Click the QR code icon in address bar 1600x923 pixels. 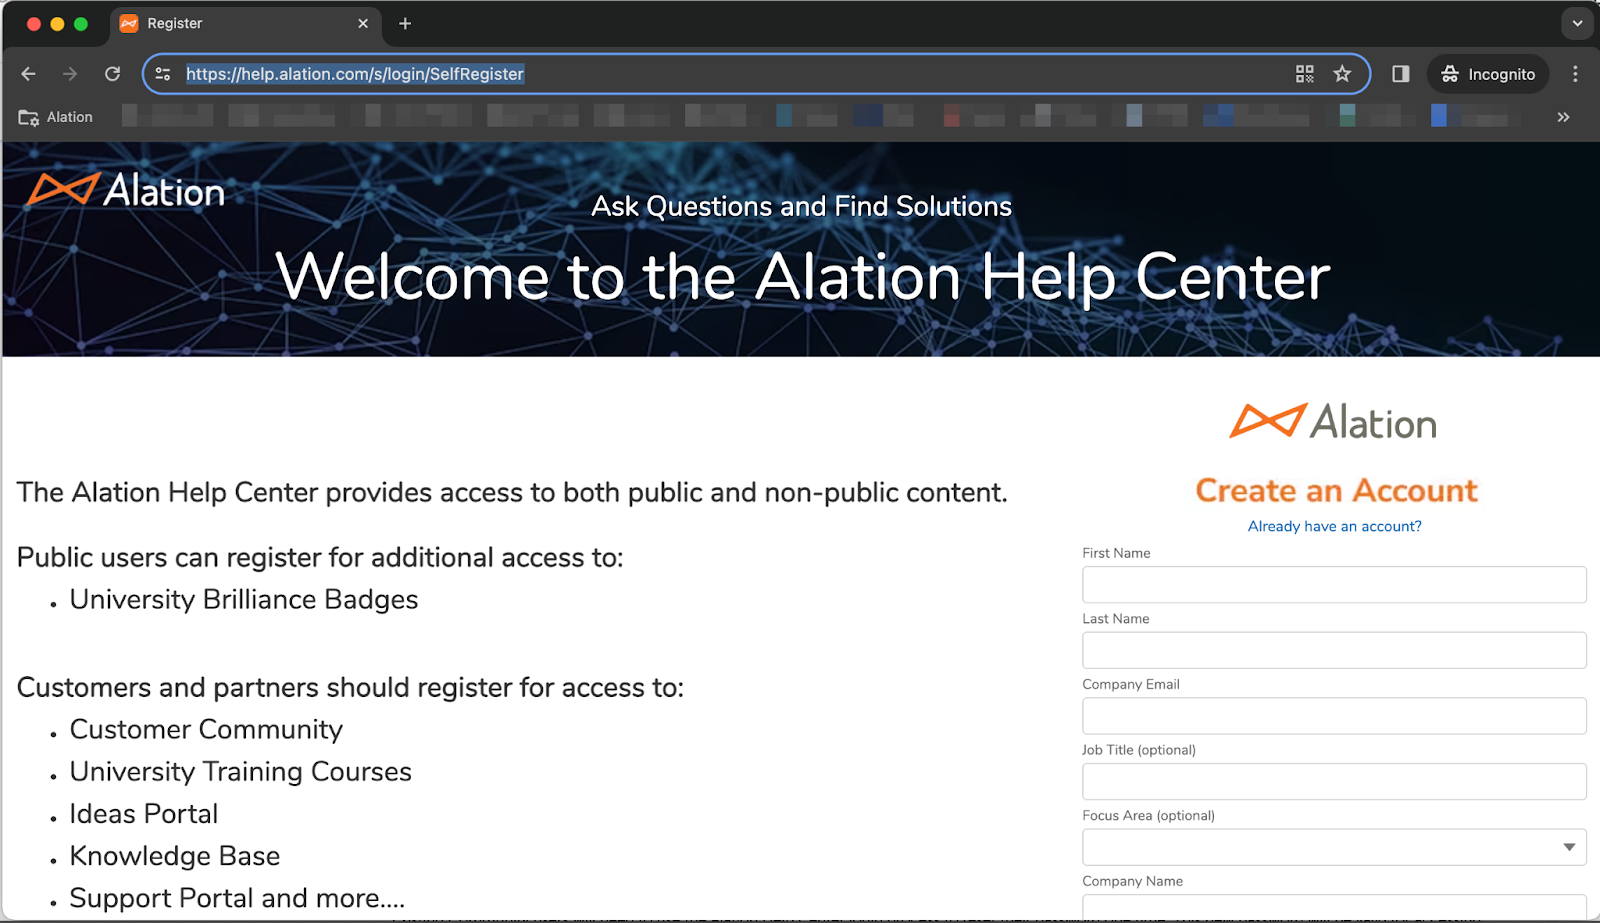1305,74
